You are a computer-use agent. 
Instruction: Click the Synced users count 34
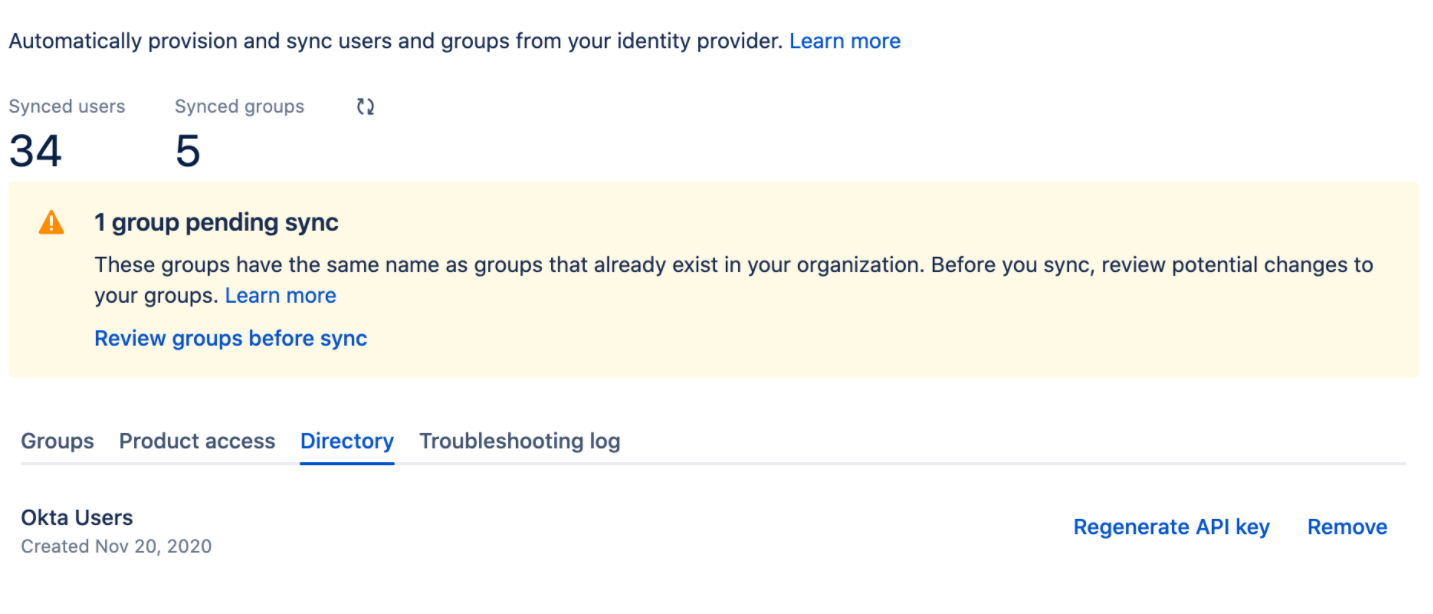coord(34,150)
